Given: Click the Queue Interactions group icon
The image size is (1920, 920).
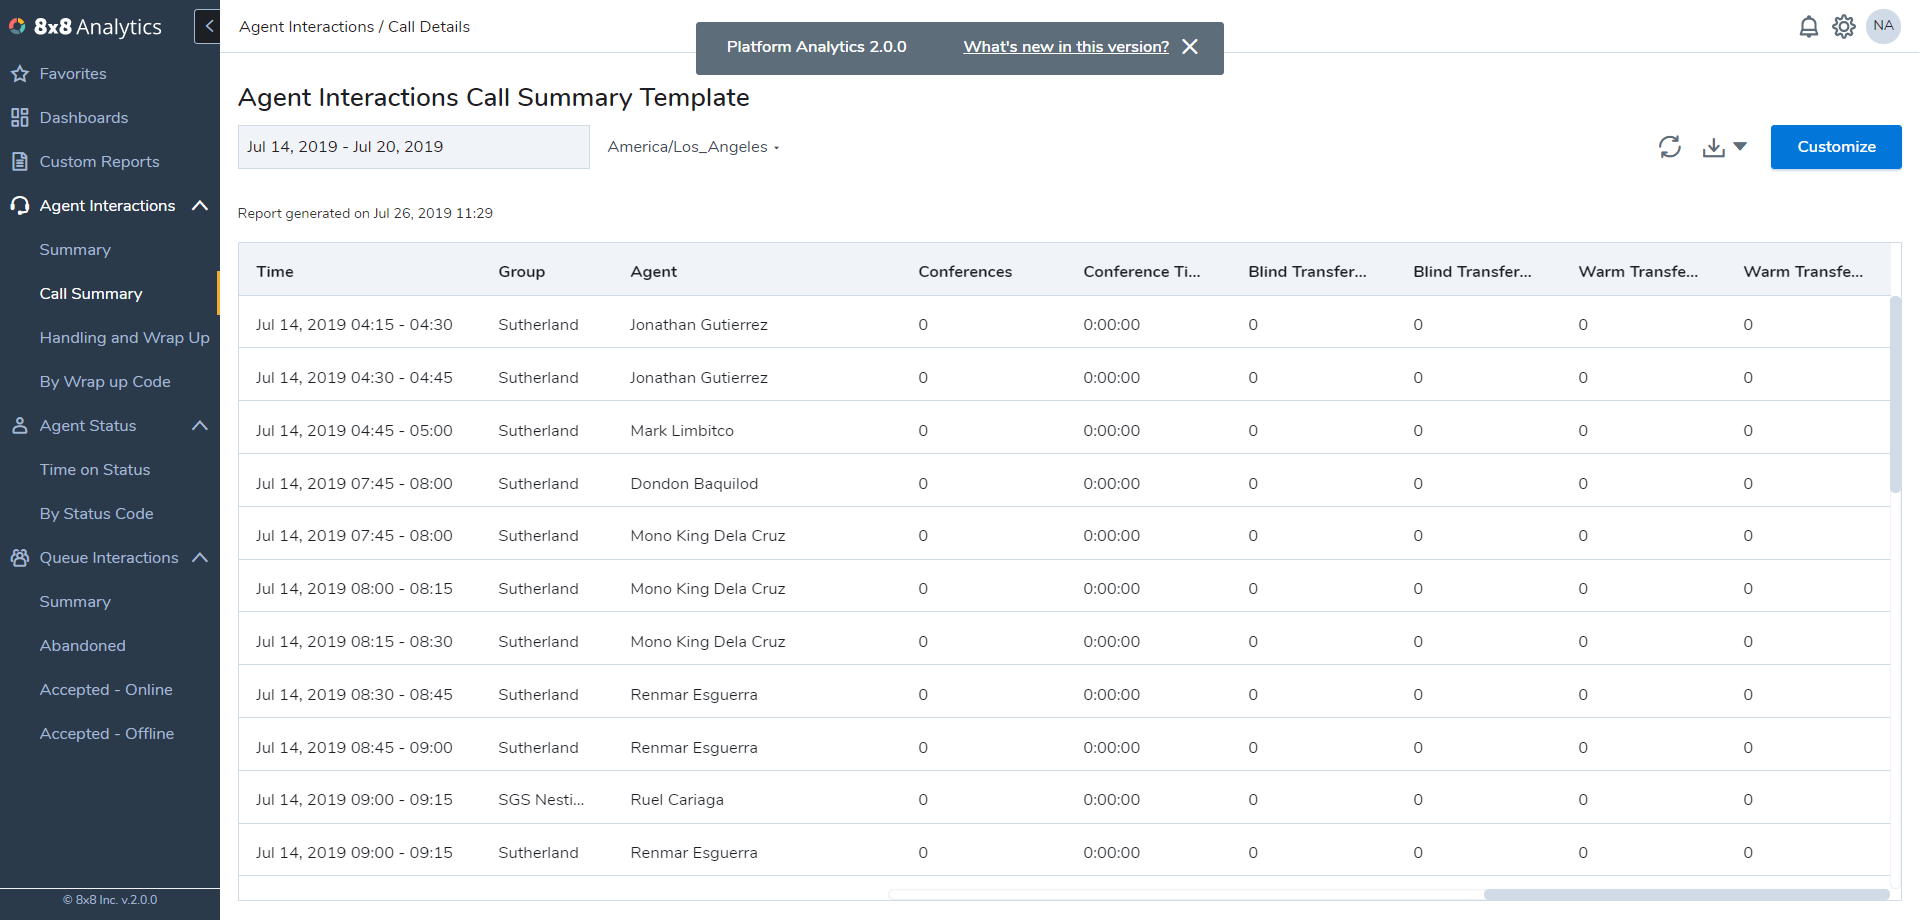Looking at the screenshot, I should [19, 558].
